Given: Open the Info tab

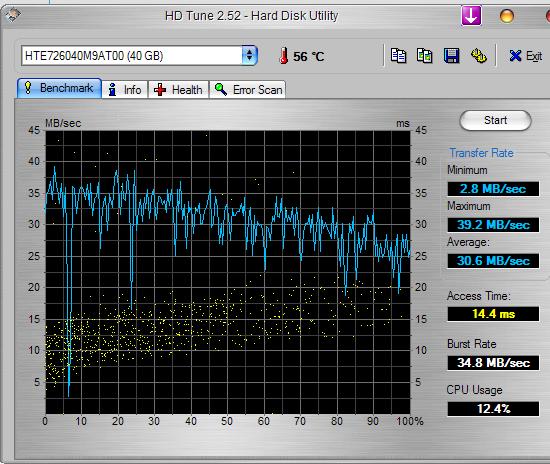Looking at the screenshot, I should [x=125, y=89].
